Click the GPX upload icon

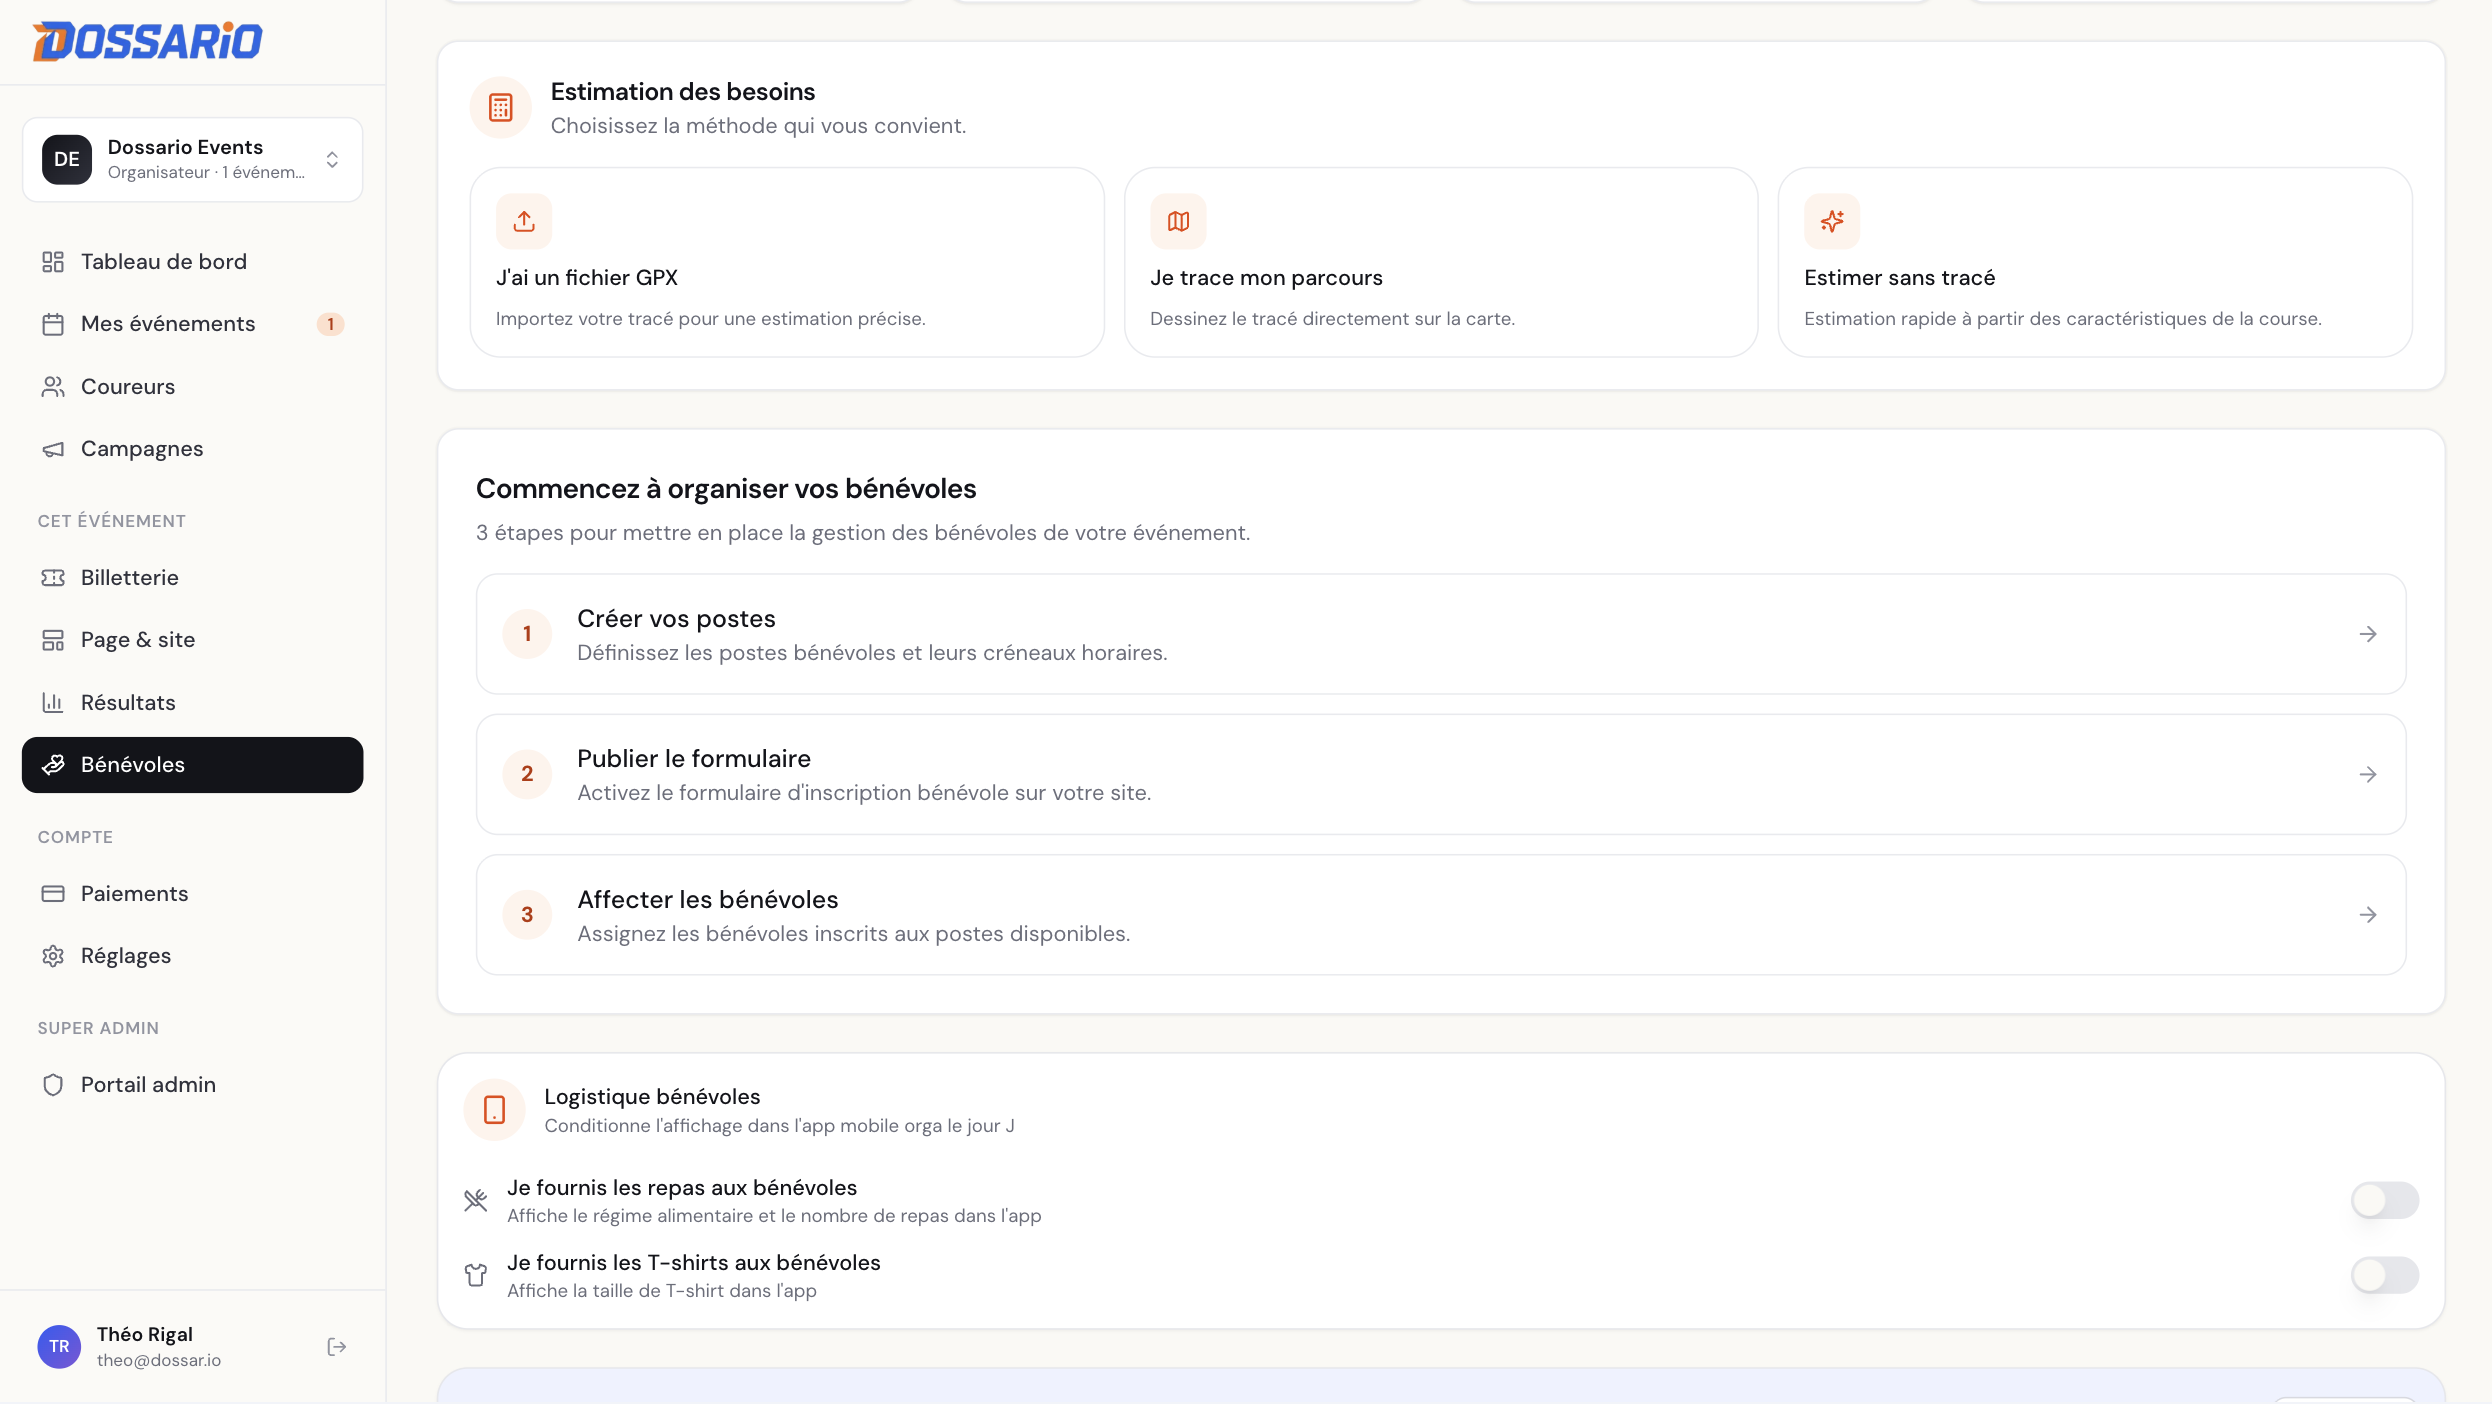(x=524, y=221)
